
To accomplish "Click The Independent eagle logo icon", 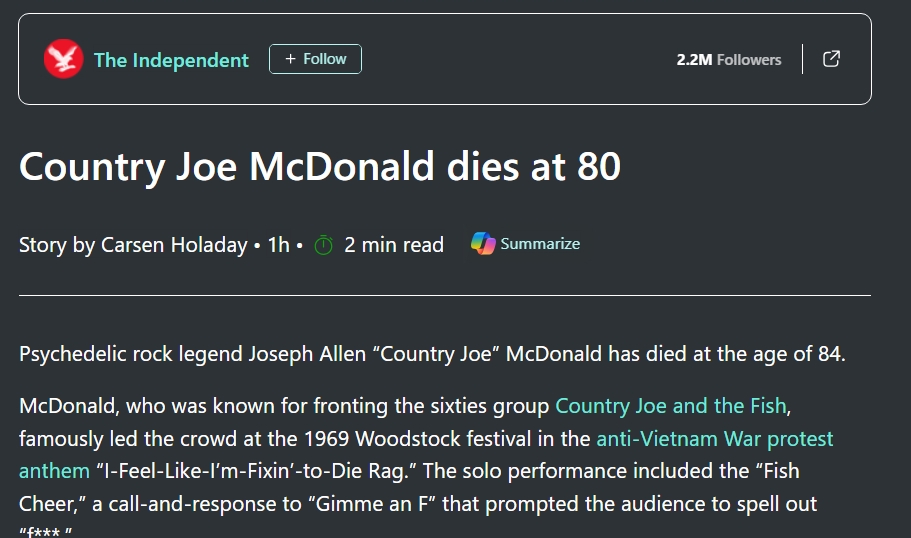I will click(x=63, y=59).
